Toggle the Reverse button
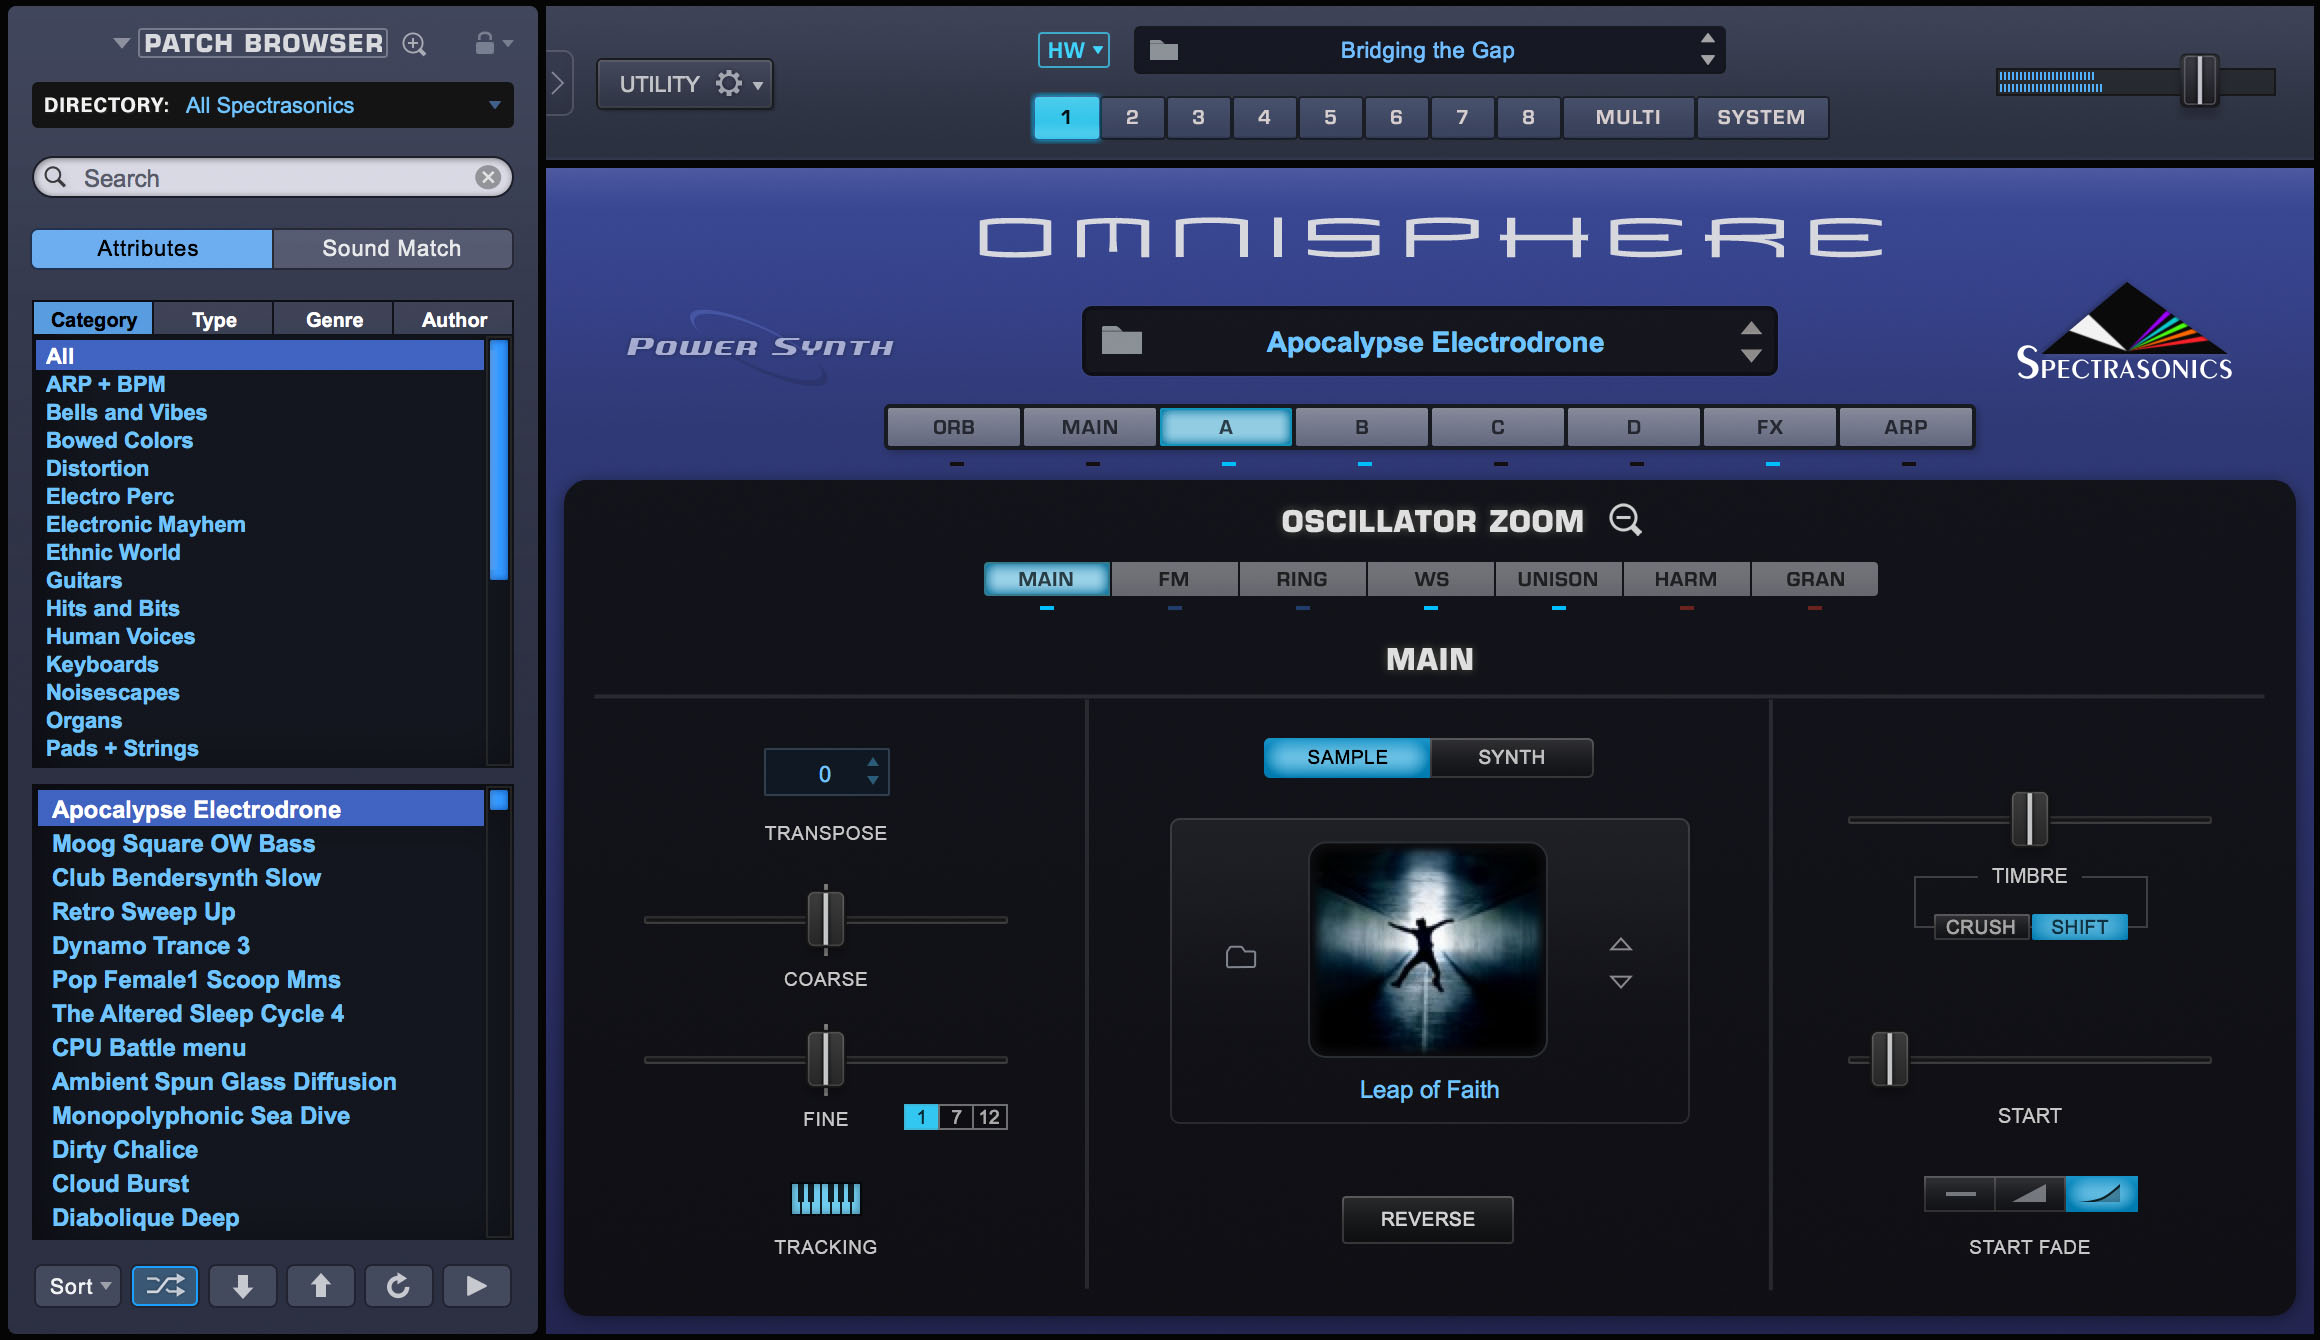This screenshot has height=1340, width=2320. (x=1427, y=1219)
